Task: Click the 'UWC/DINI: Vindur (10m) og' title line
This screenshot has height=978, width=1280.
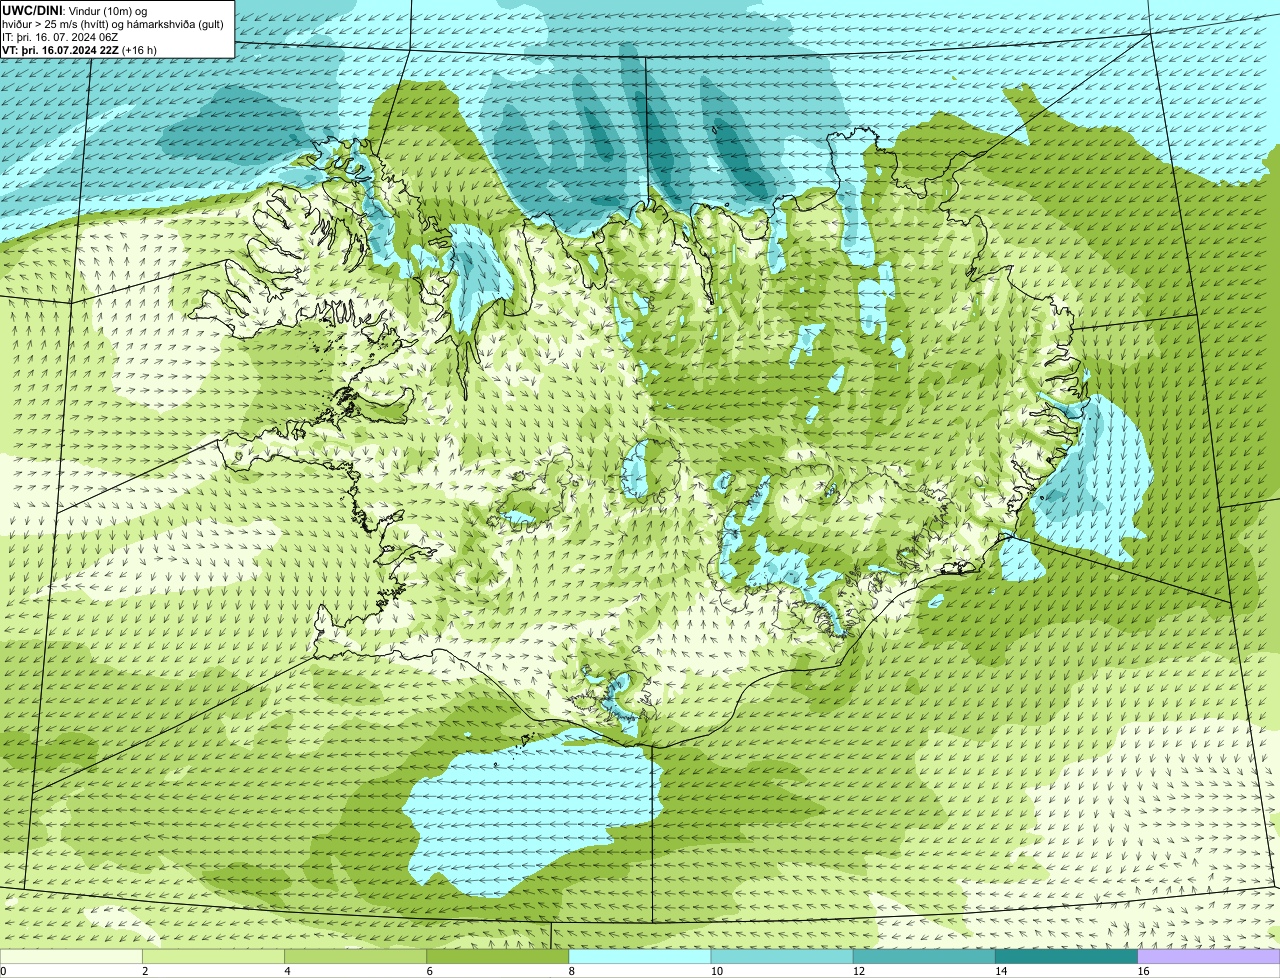Action: tap(75, 10)
